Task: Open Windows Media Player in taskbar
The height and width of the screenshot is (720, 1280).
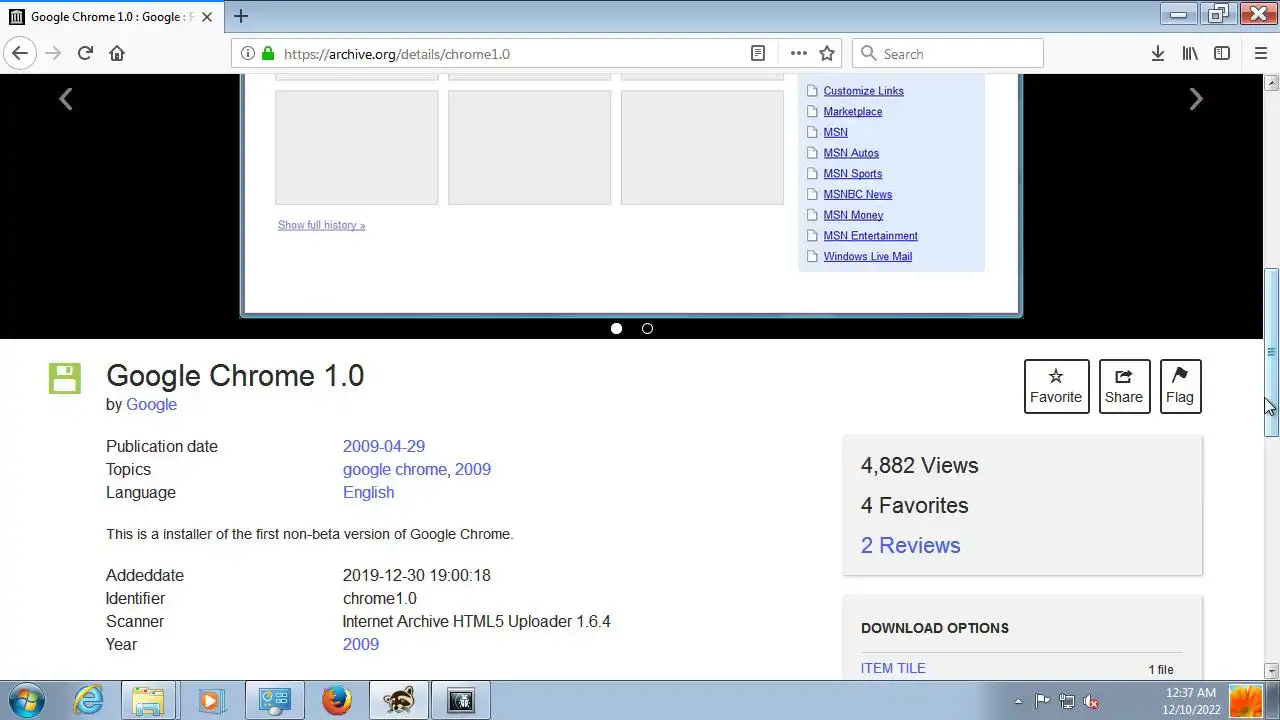Action: click(210, 700)
